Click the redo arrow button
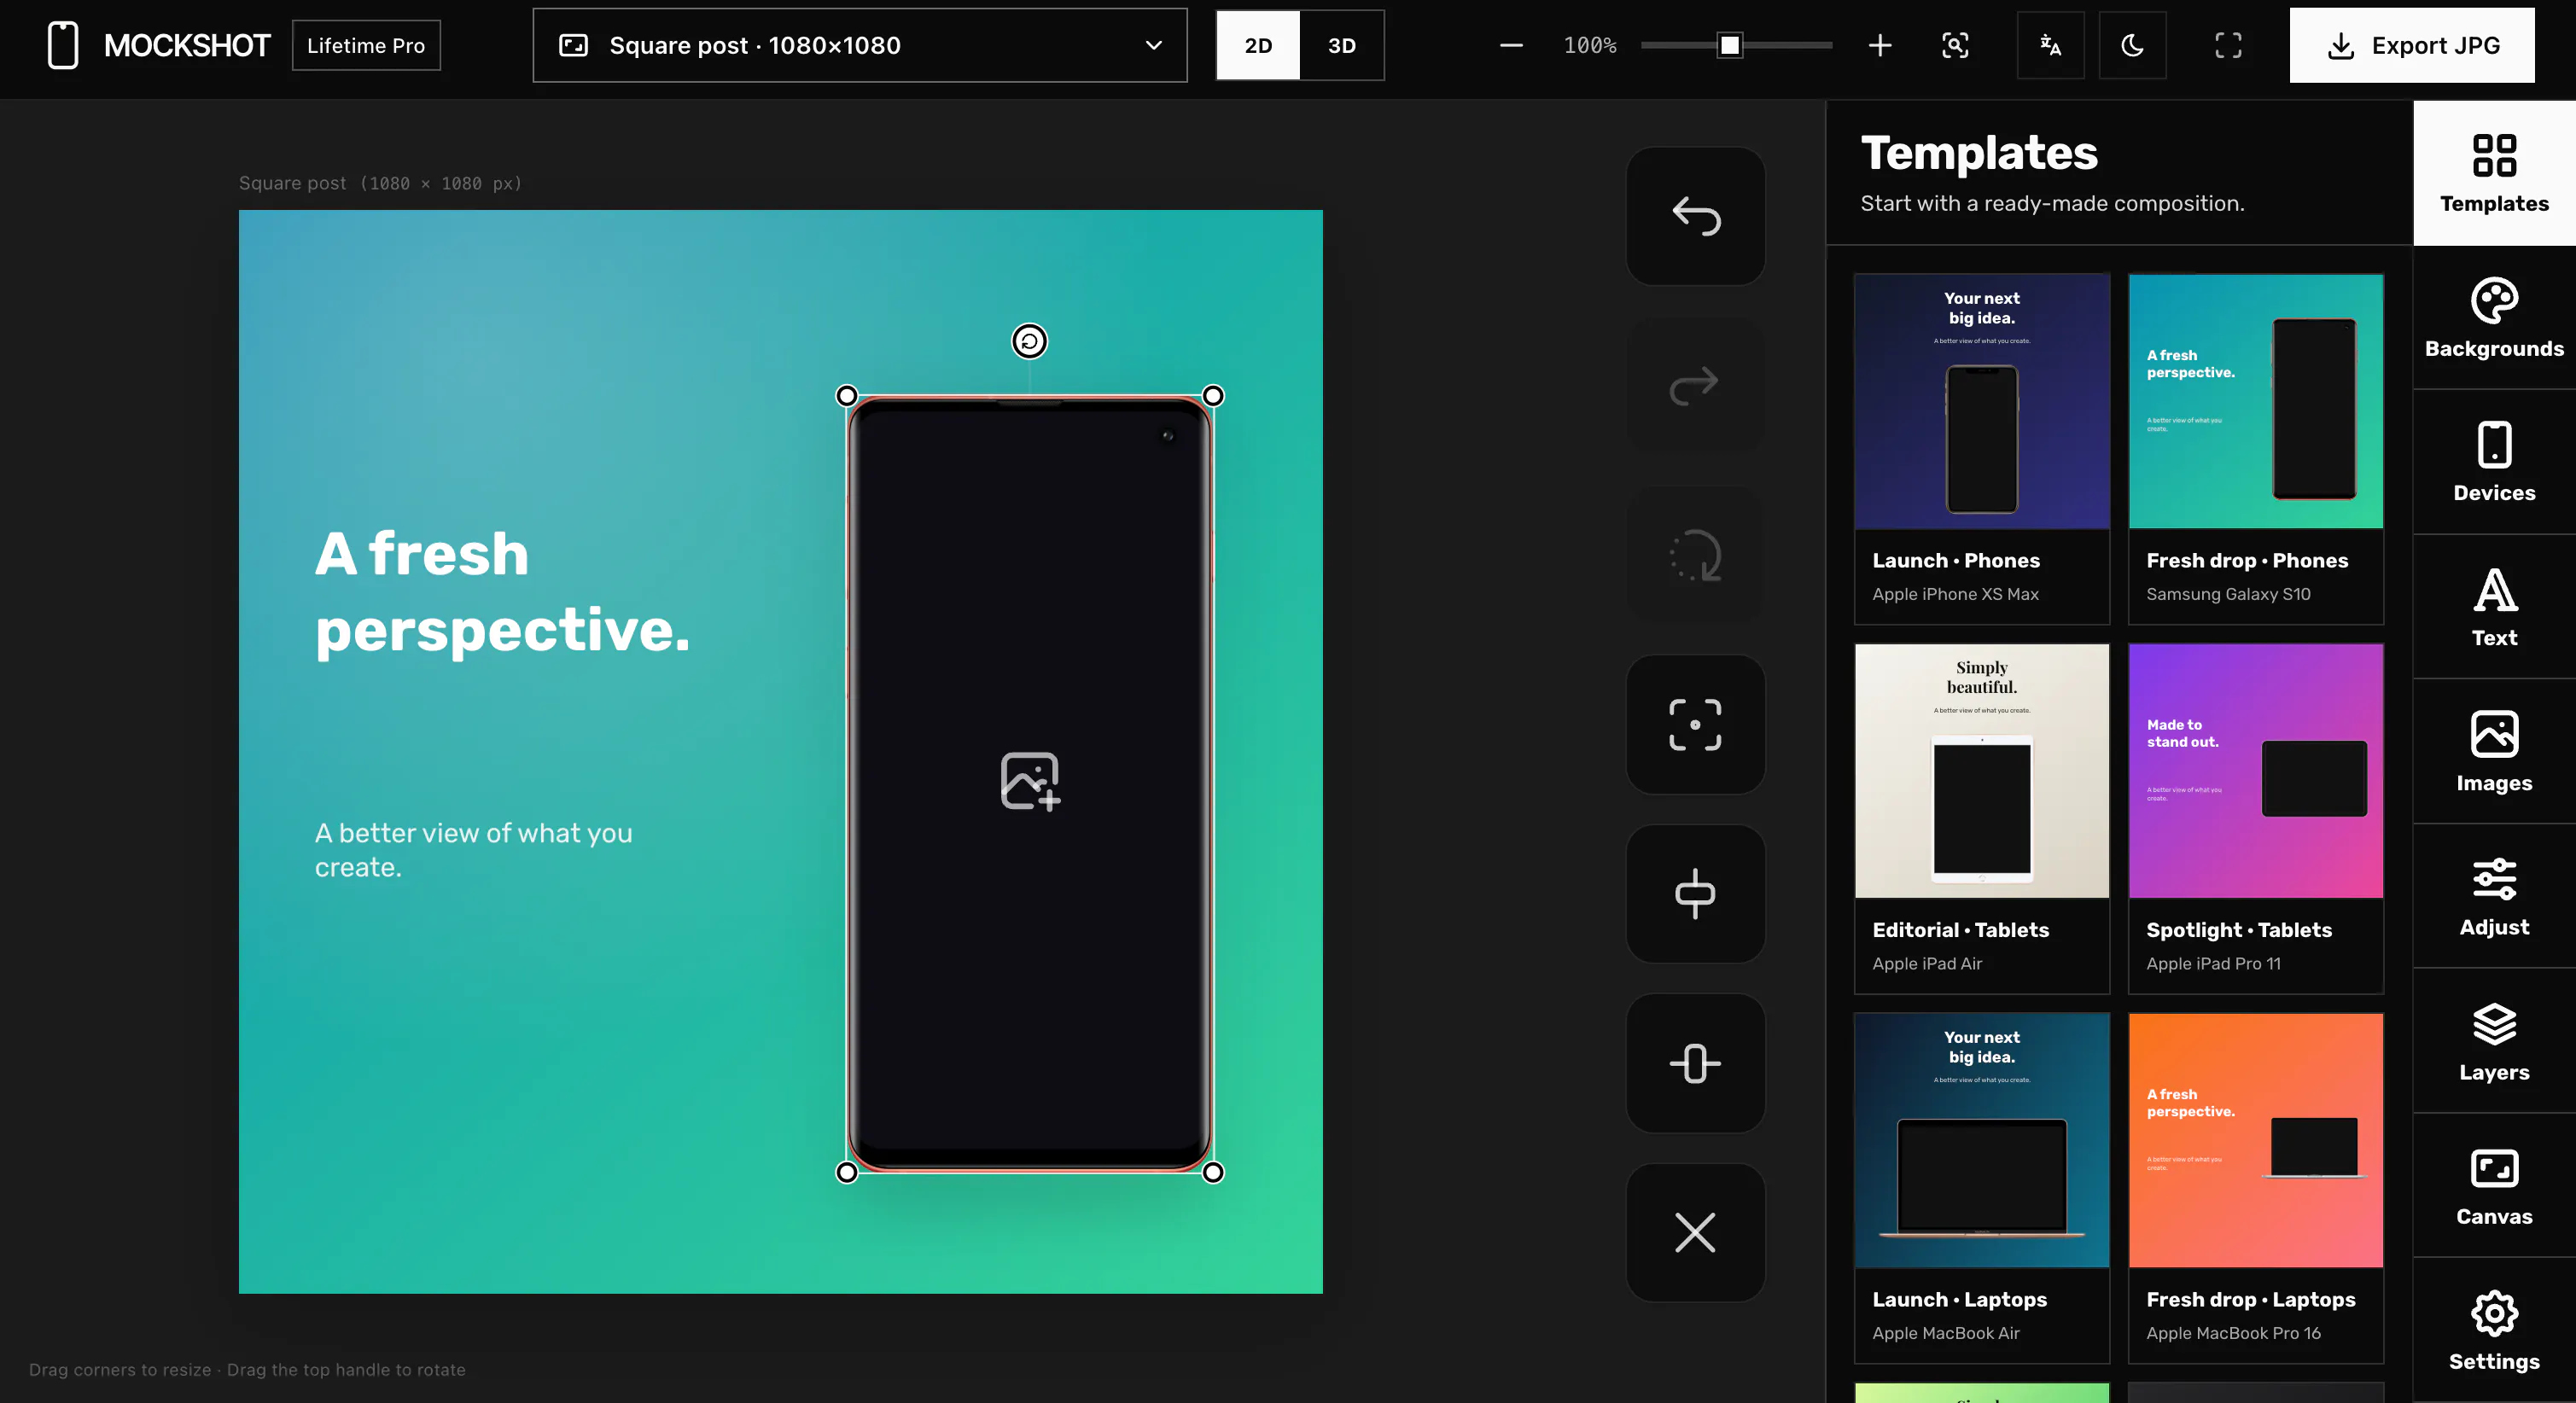Screen dimensions: 2576x1403 (x=1695, y=385)
